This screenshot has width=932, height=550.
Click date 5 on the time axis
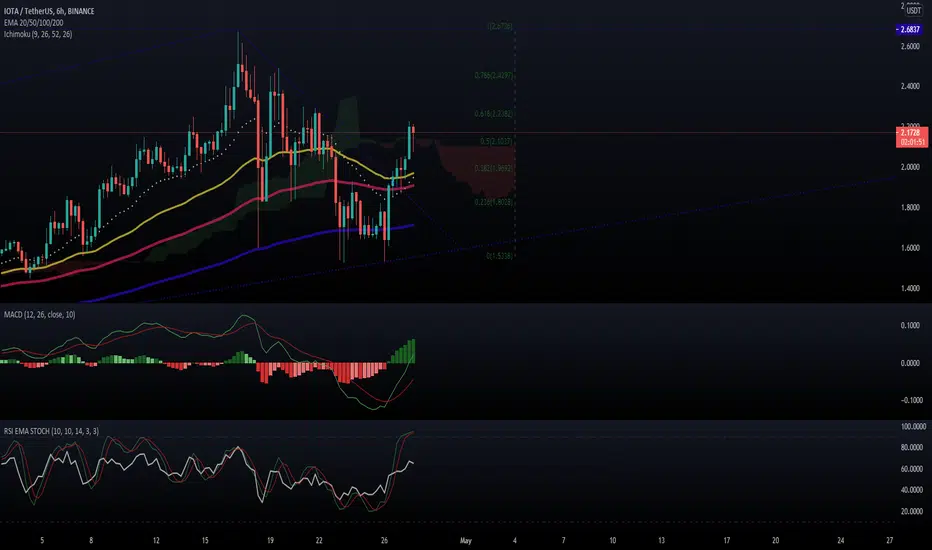coord(42,540)
